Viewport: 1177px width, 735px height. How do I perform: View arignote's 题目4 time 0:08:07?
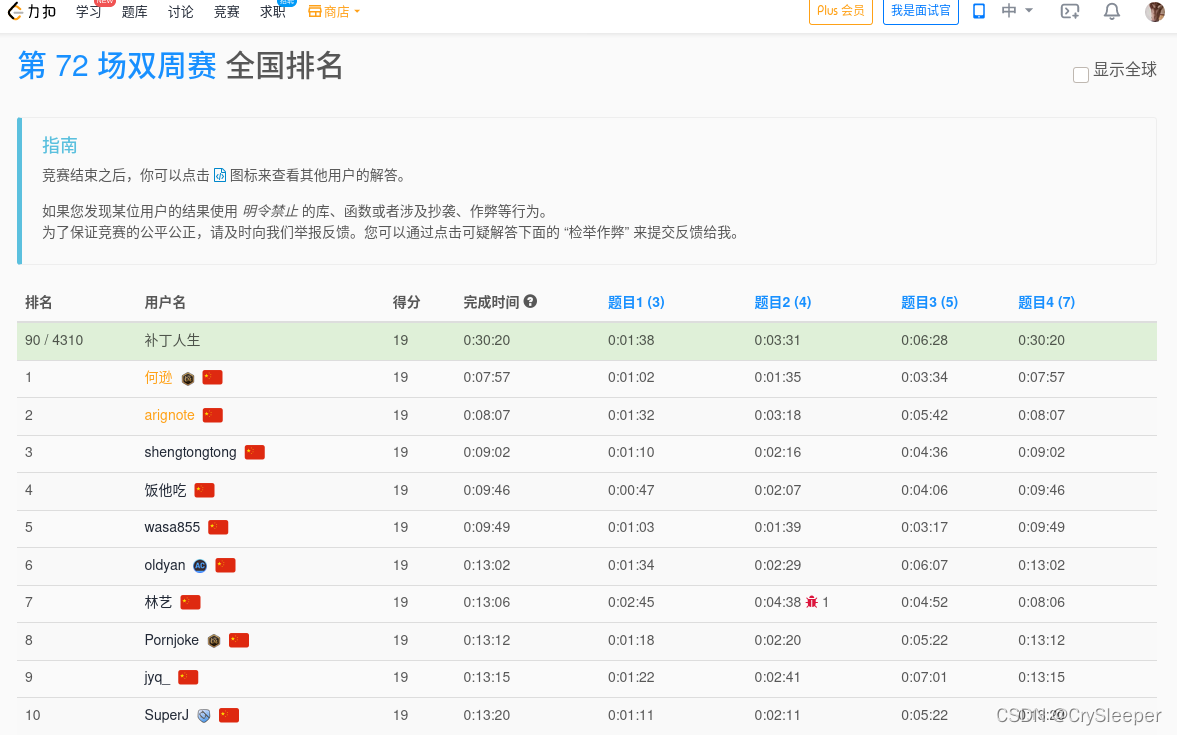pos(1041,415)
